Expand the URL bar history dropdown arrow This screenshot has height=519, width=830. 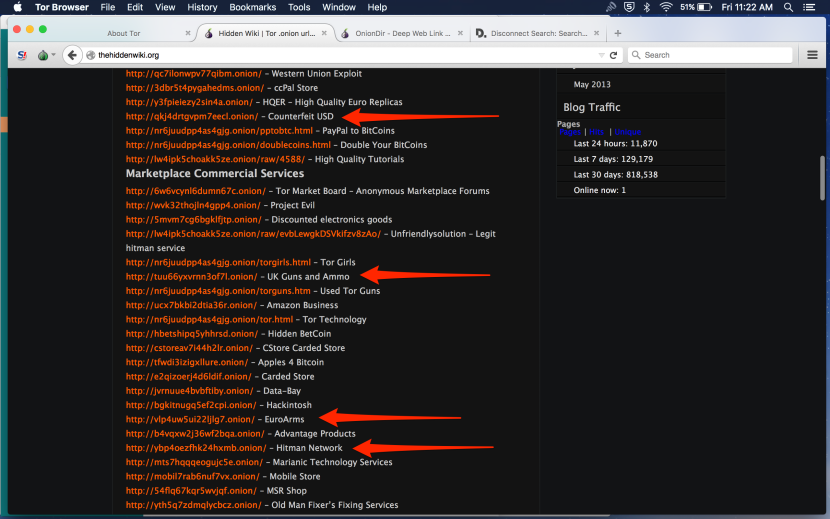click(x=601, y=55)
